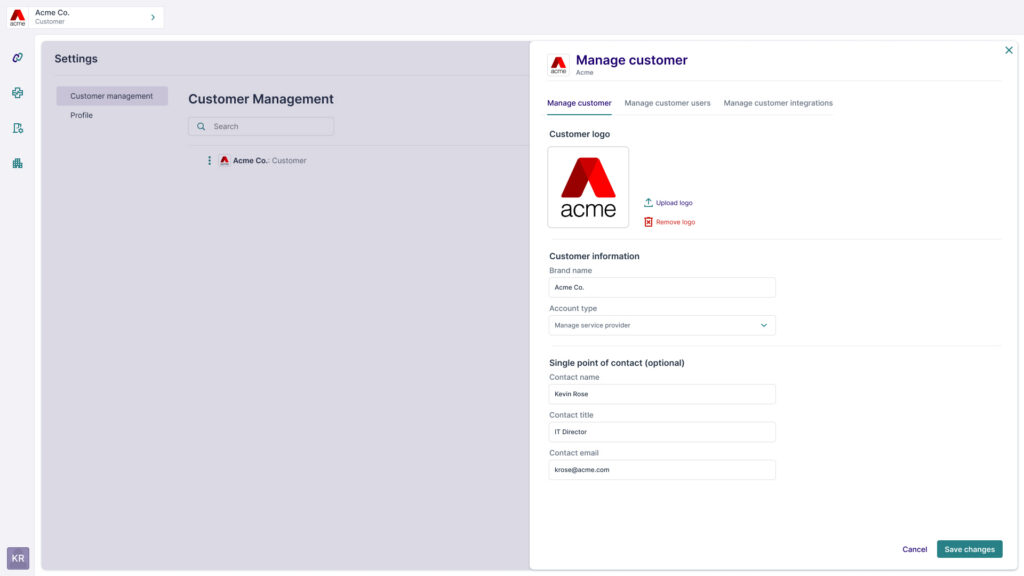Select the document settings sidebar icon

pyautogui.click(x=17, y=128)
